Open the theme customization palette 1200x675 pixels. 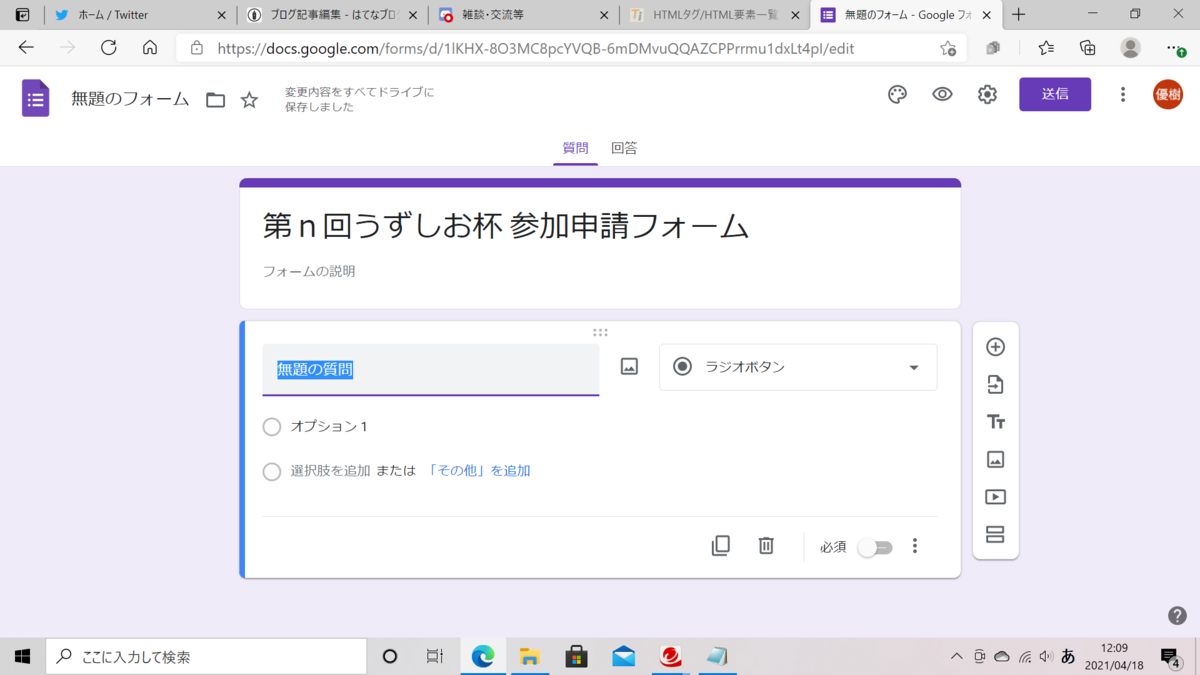pyautogui.click(x=896, y=94)
